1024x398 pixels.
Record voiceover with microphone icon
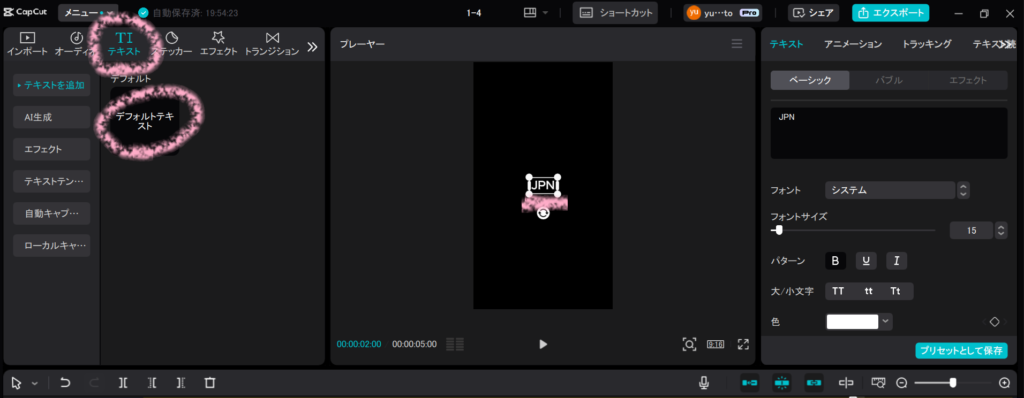pos(704,383)
